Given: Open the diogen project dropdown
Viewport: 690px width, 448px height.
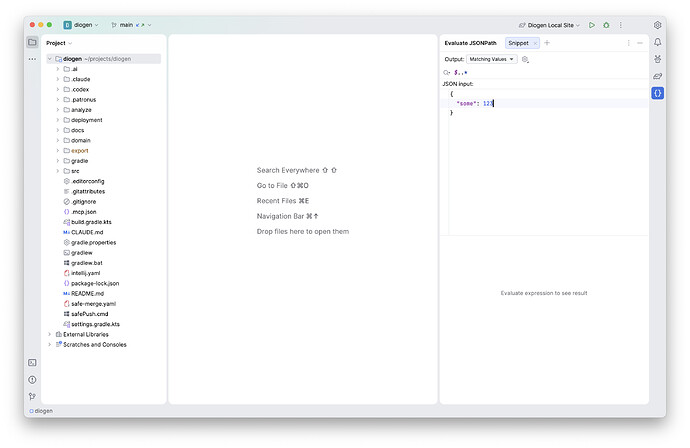Looking at the screenshot, I should 81,25.
